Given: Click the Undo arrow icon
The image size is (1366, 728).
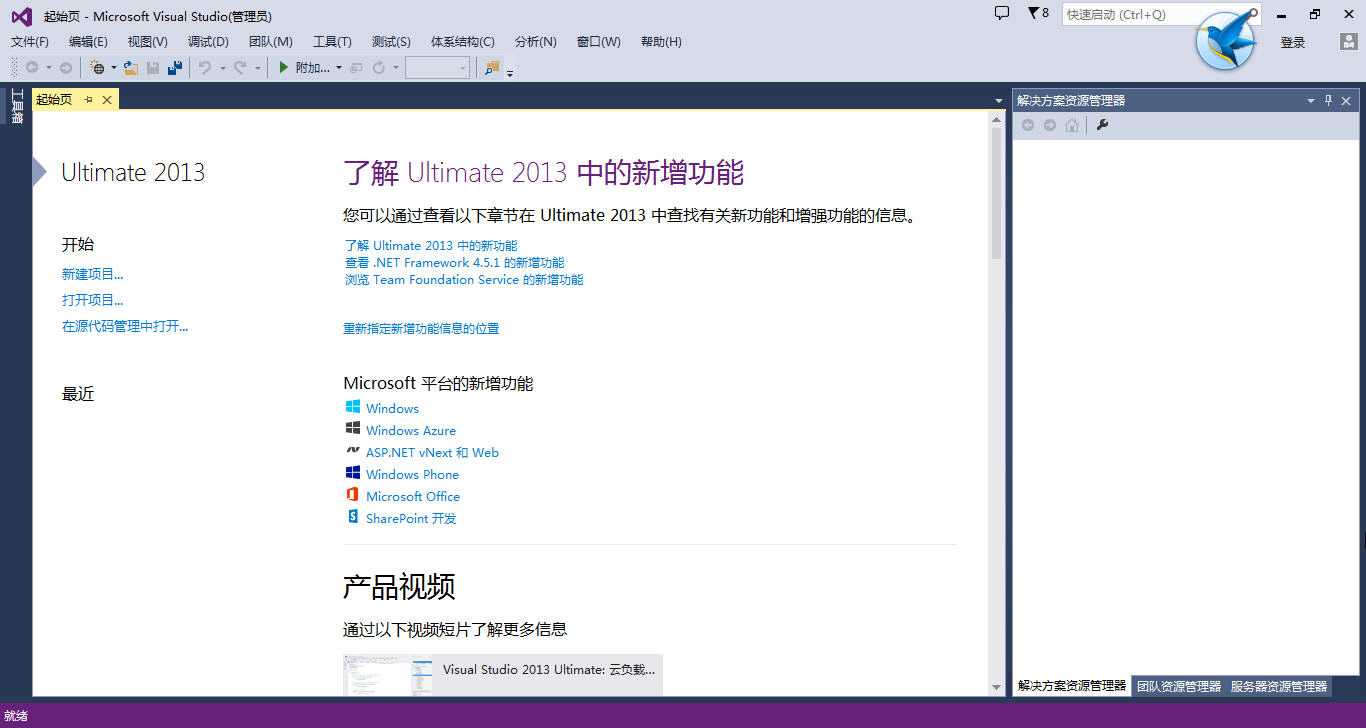Looking at the screenshot, I should [x=205, y=68].
